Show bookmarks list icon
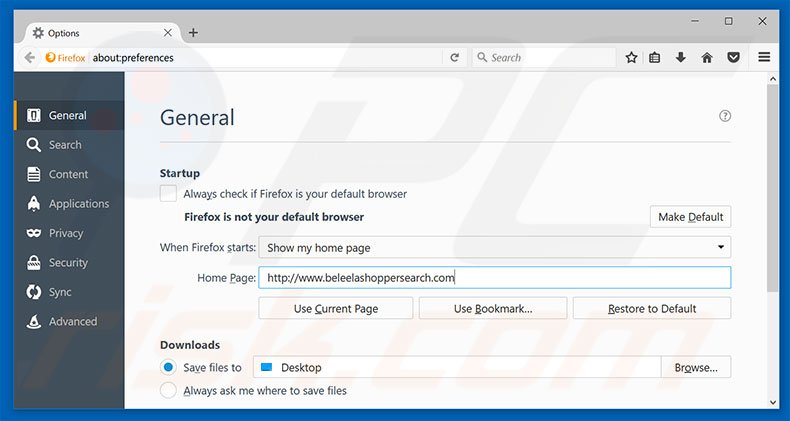 (654, 57)
